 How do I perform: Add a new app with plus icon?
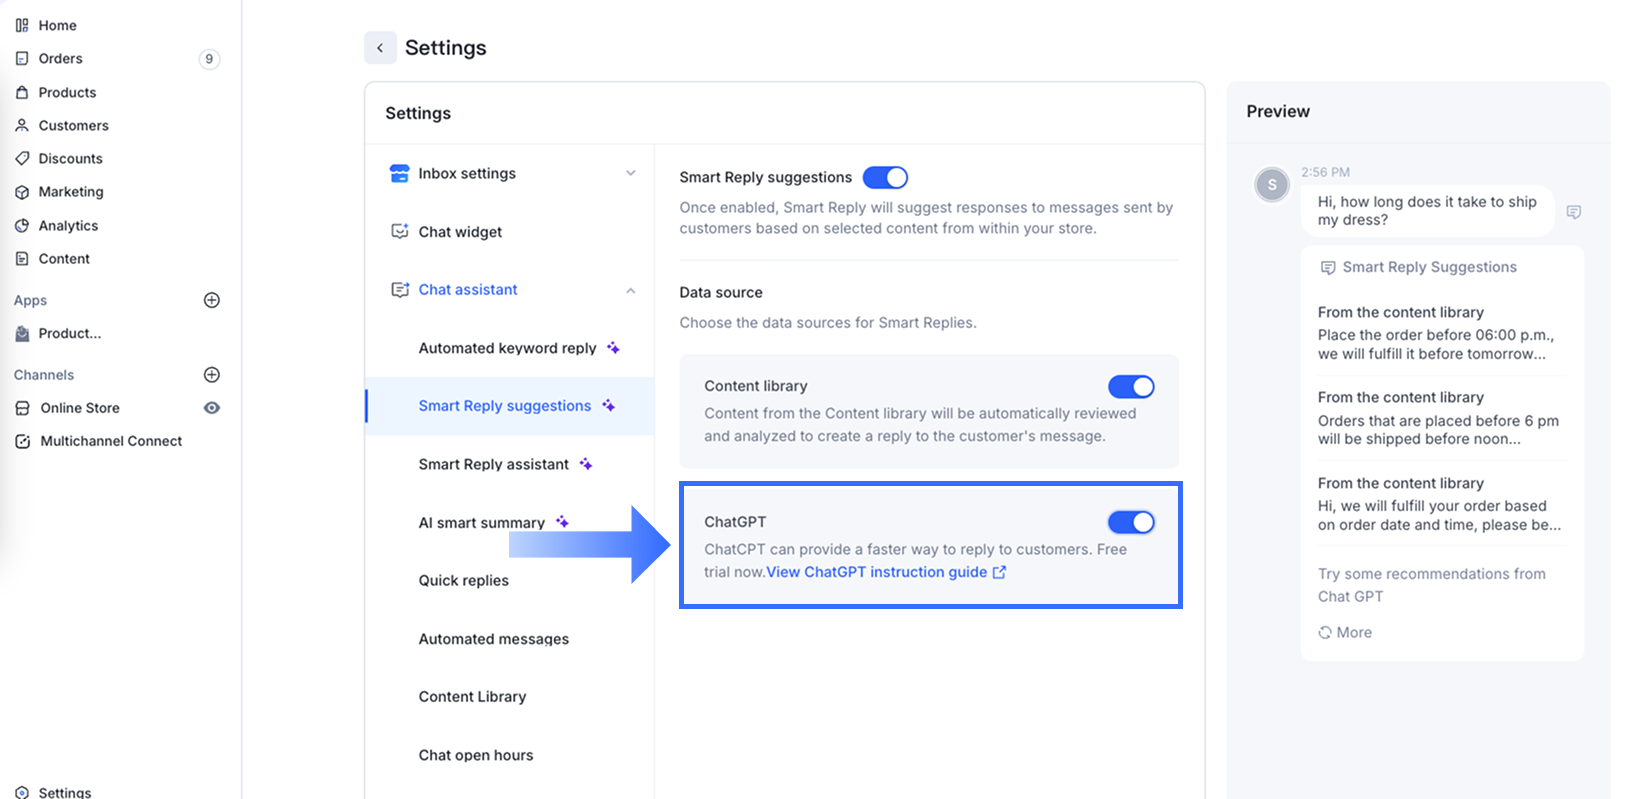point(212,300)
